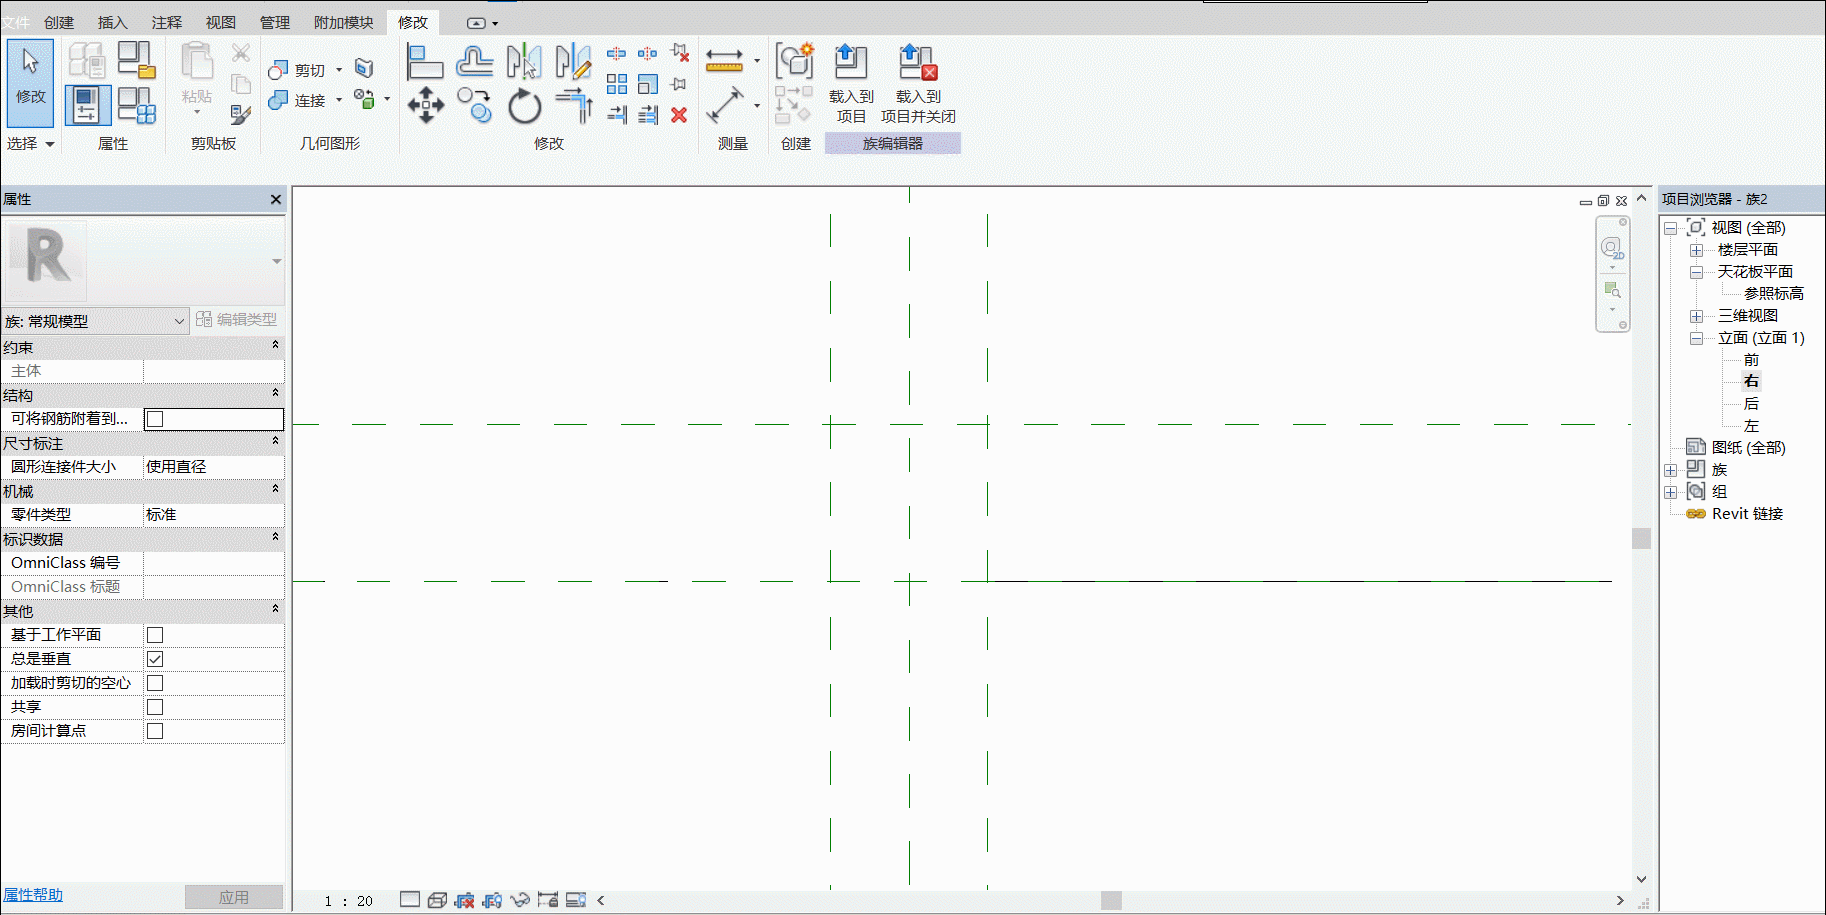Select 参照标高 in the project browser
This screenshot has height=915, width=1826.
click(x=1774, y=294)
